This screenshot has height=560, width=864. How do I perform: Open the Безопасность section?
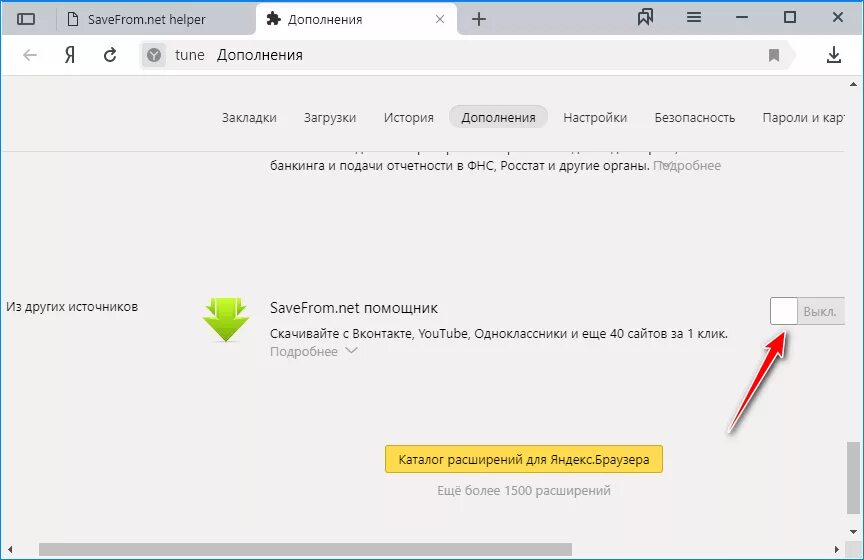[x=694, y=117]
